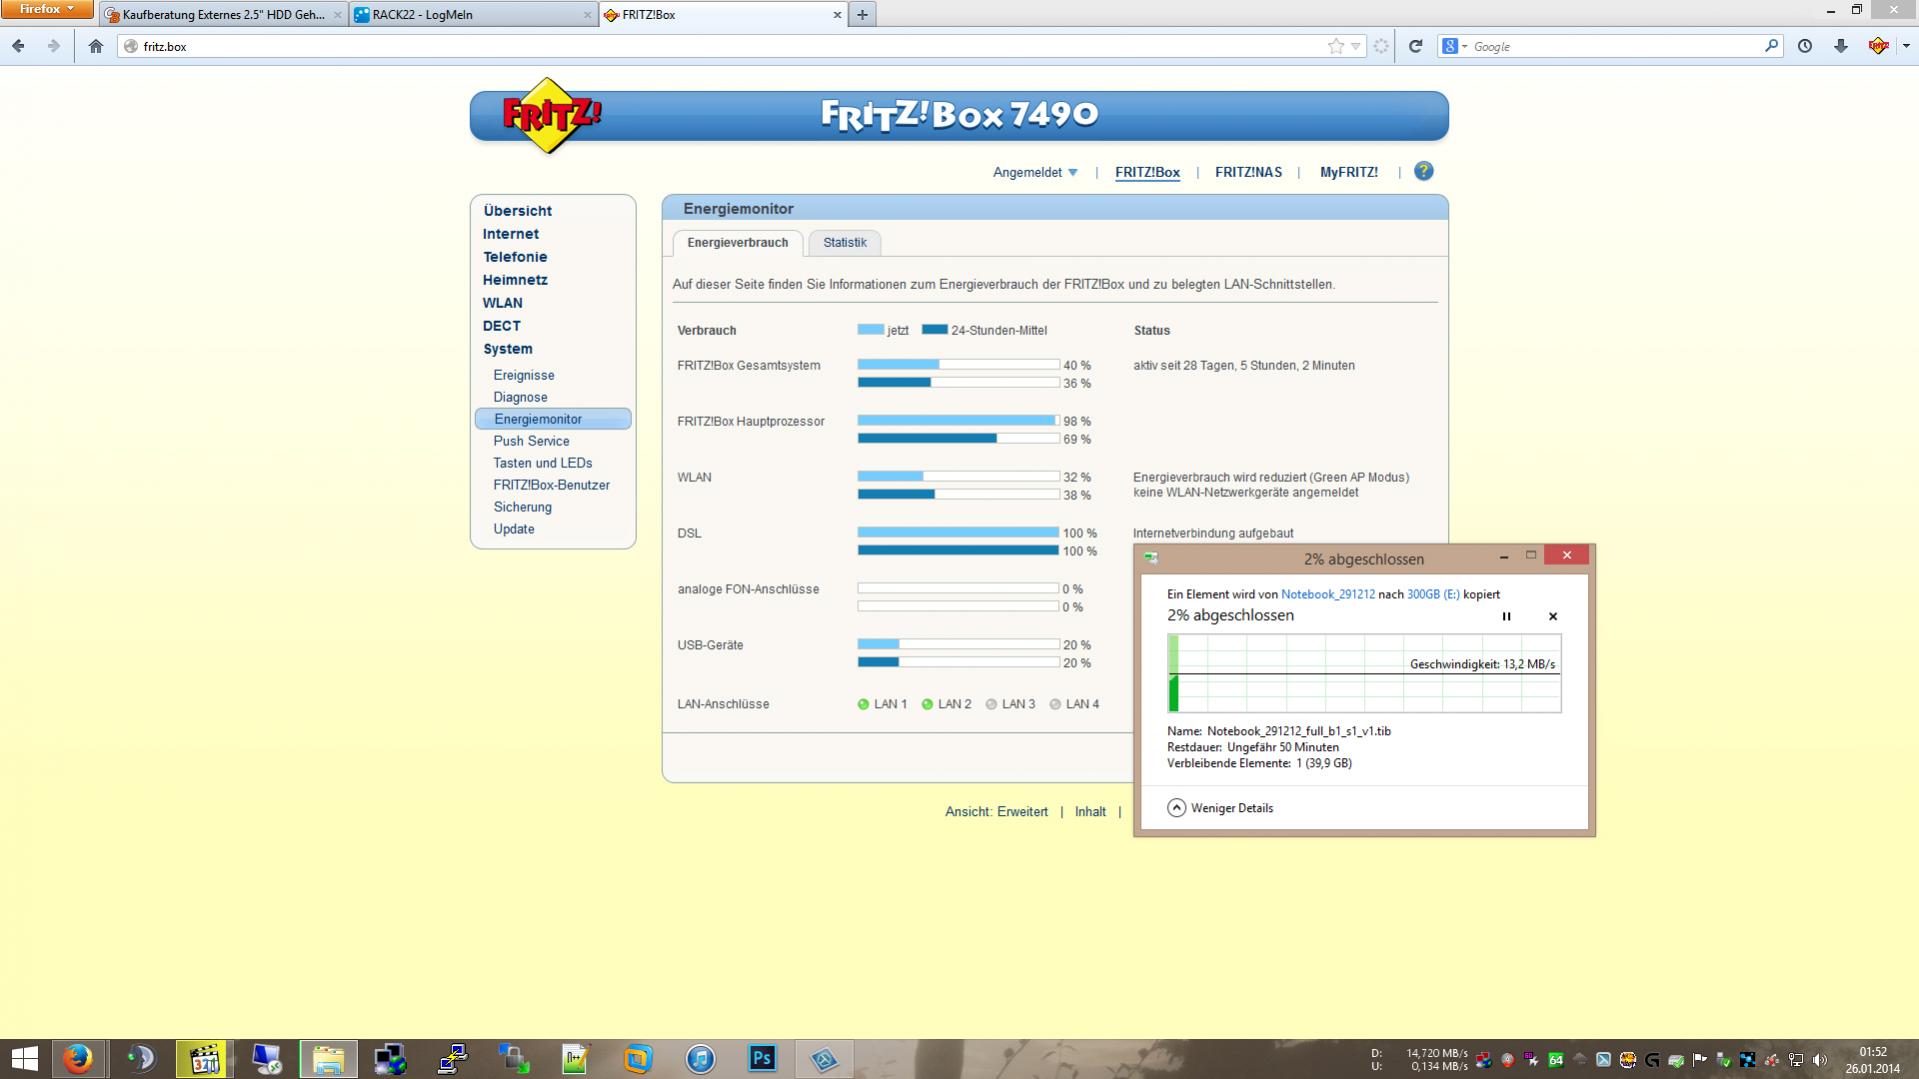Image resolution: width=1919 pixels, height=1079 pixels.
Task: Open the Inhalt link
Action: coord(1090,812)
